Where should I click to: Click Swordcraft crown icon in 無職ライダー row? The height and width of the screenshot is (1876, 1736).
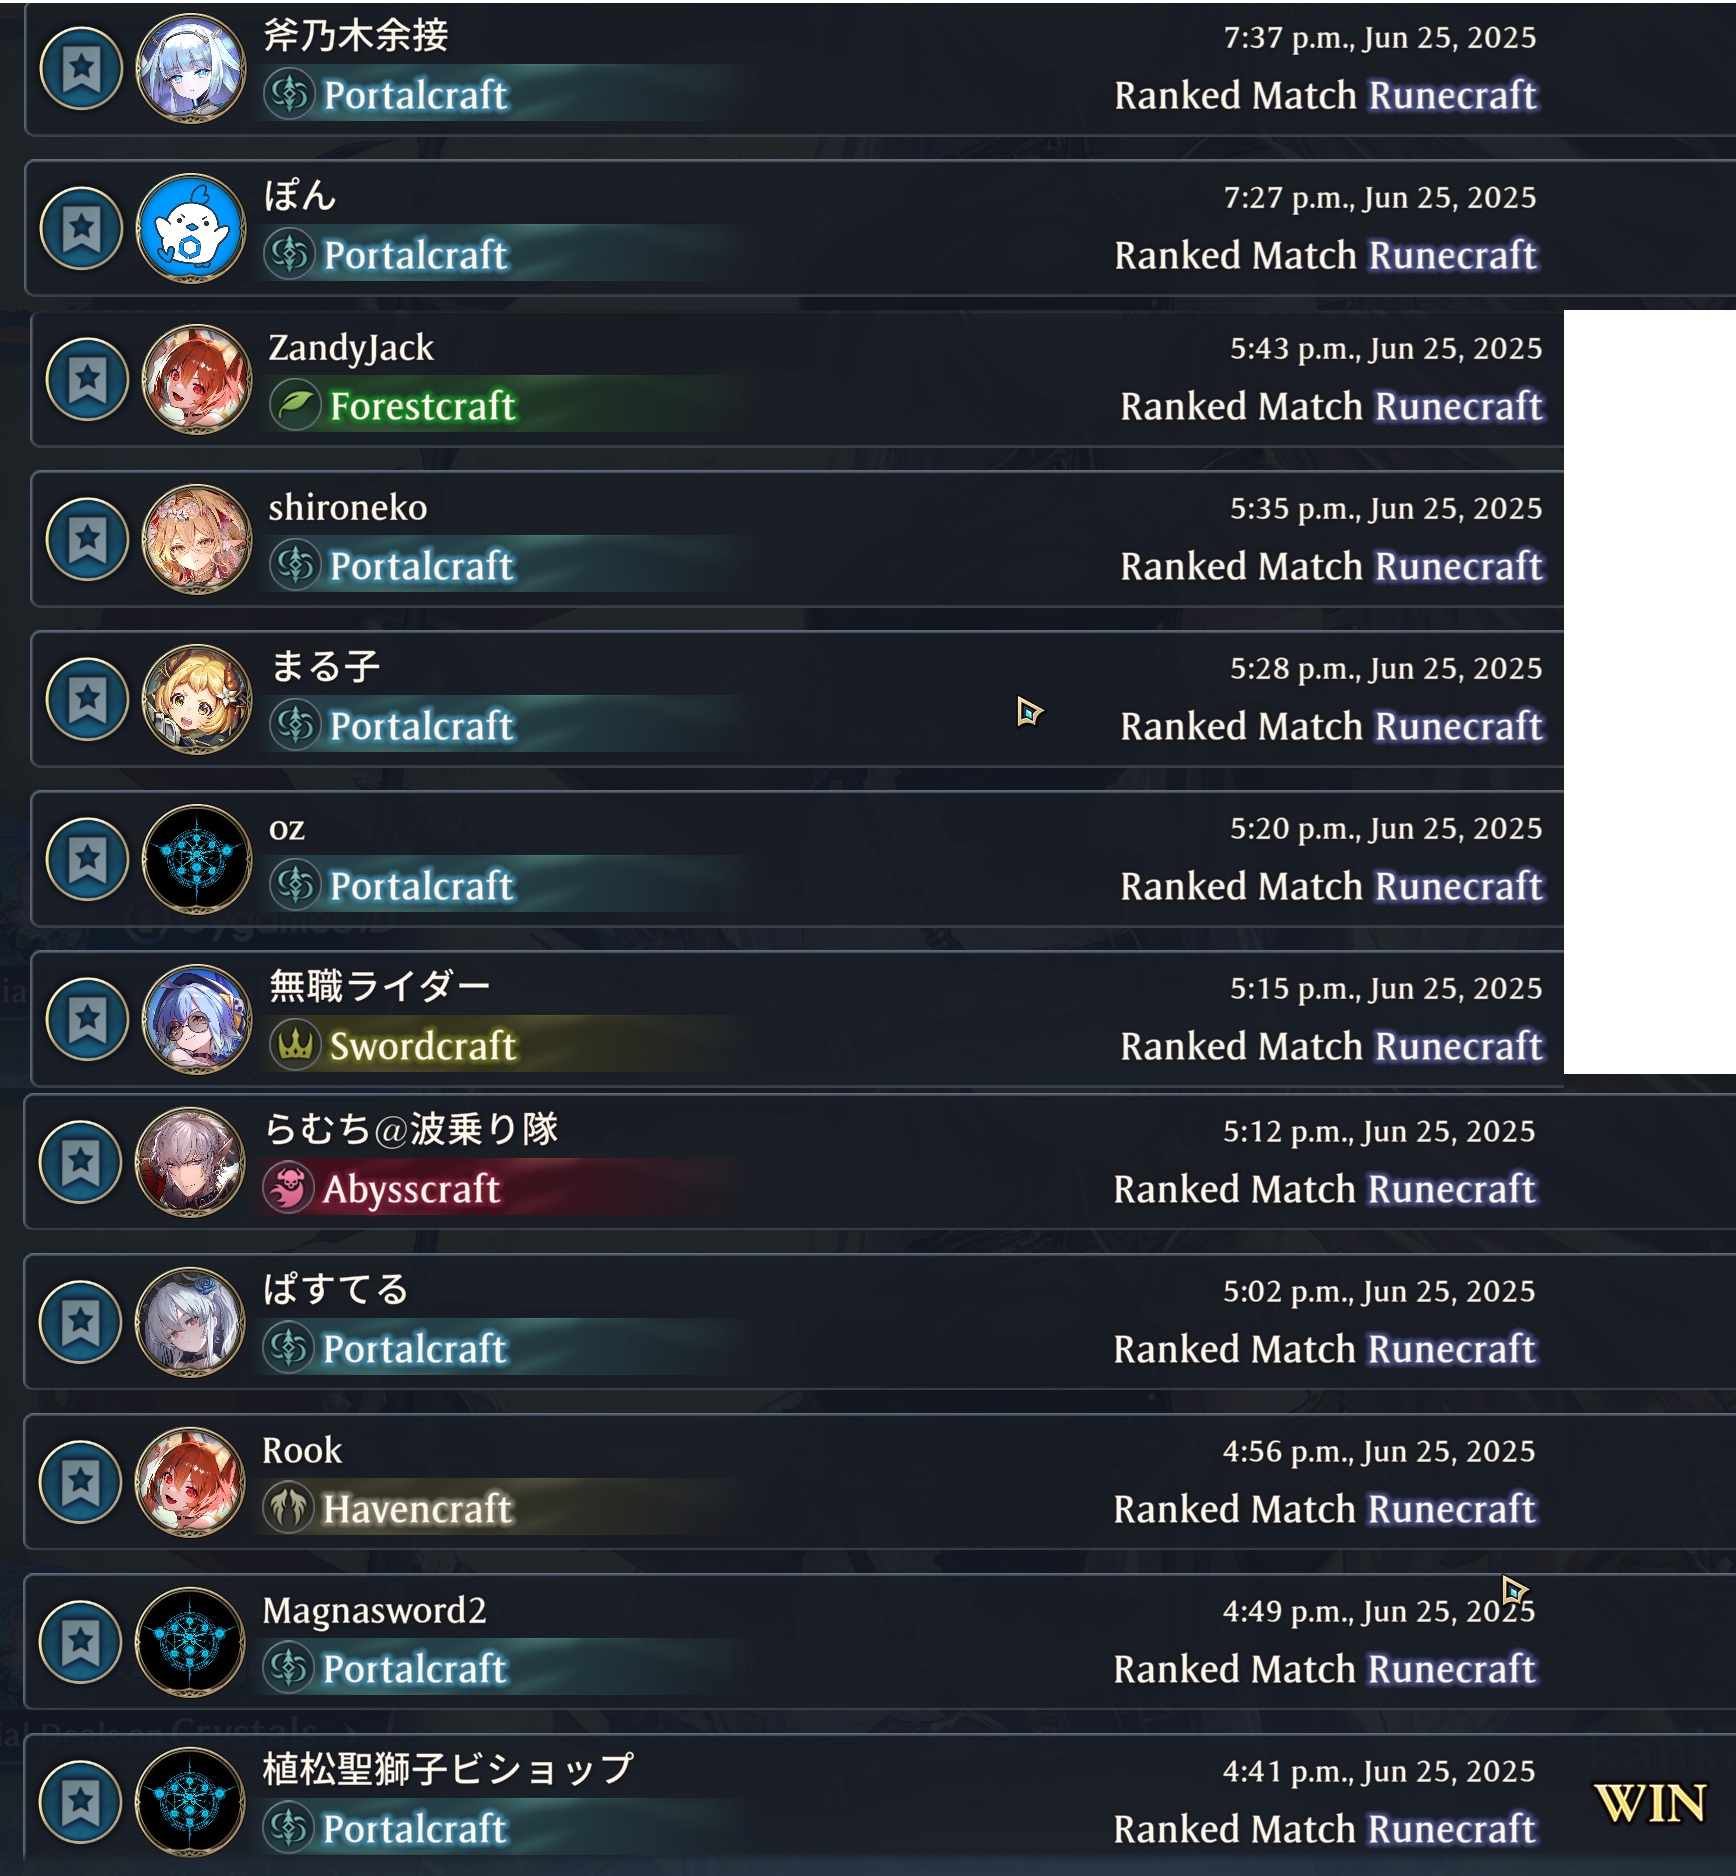(295, 1046)
